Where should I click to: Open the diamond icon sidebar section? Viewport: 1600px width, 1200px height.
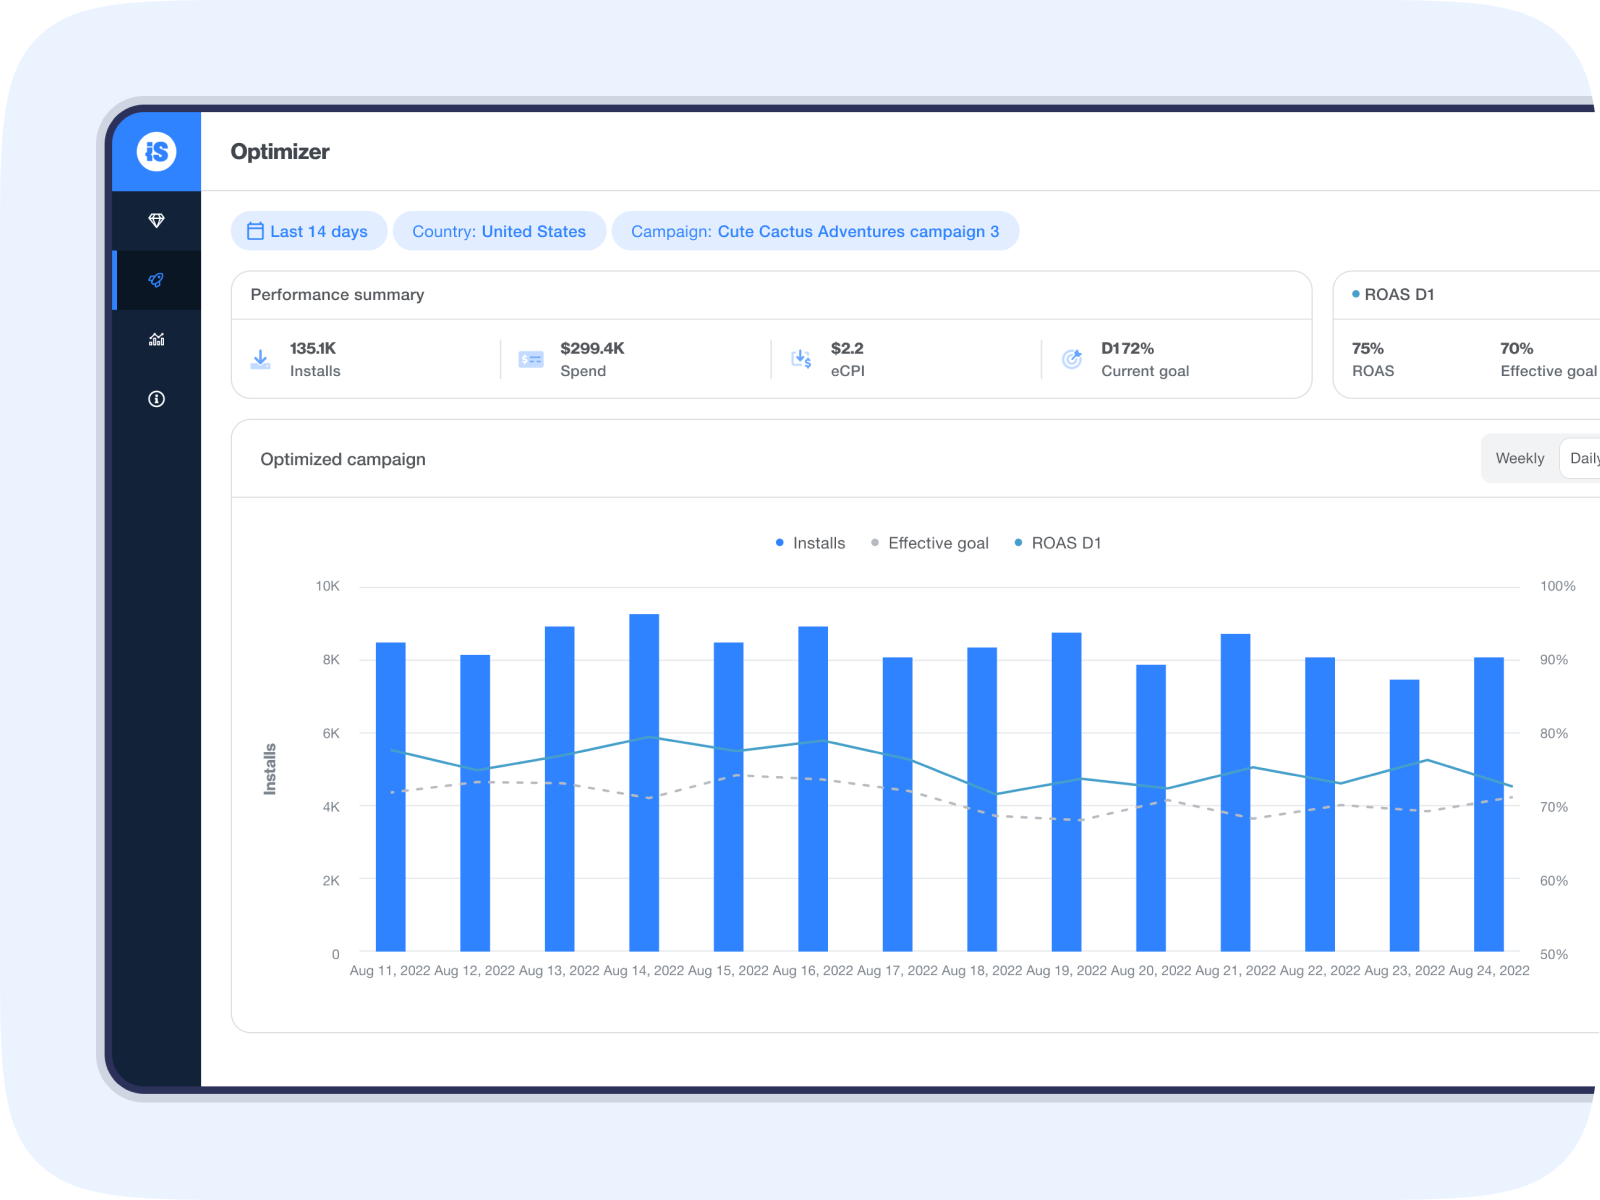(156, 220)
